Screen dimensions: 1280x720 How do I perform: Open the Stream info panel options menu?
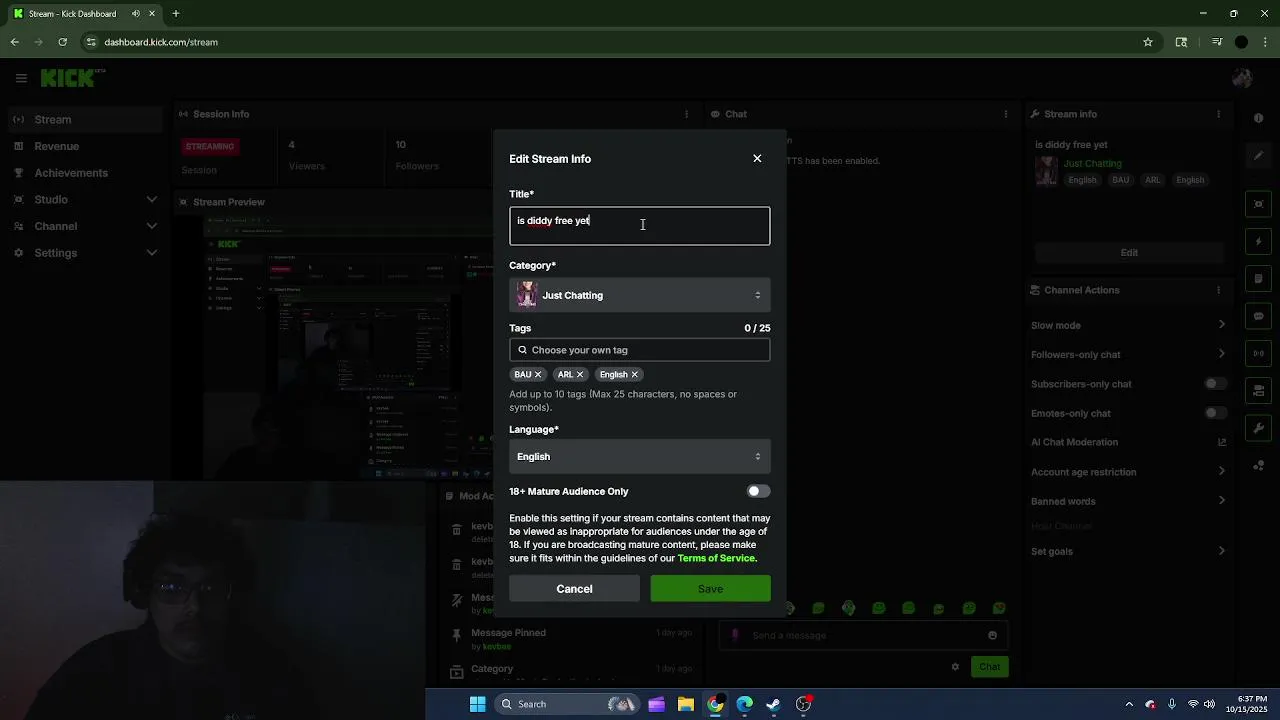pyautogui.click(x=1218, y=114)
